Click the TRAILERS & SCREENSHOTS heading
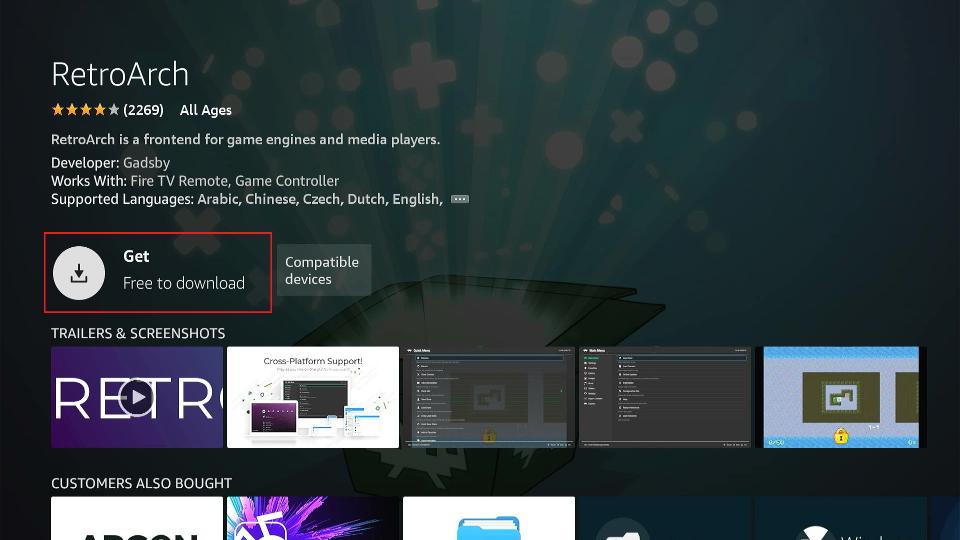Screen dimensions: 960x540 point(138,333)
